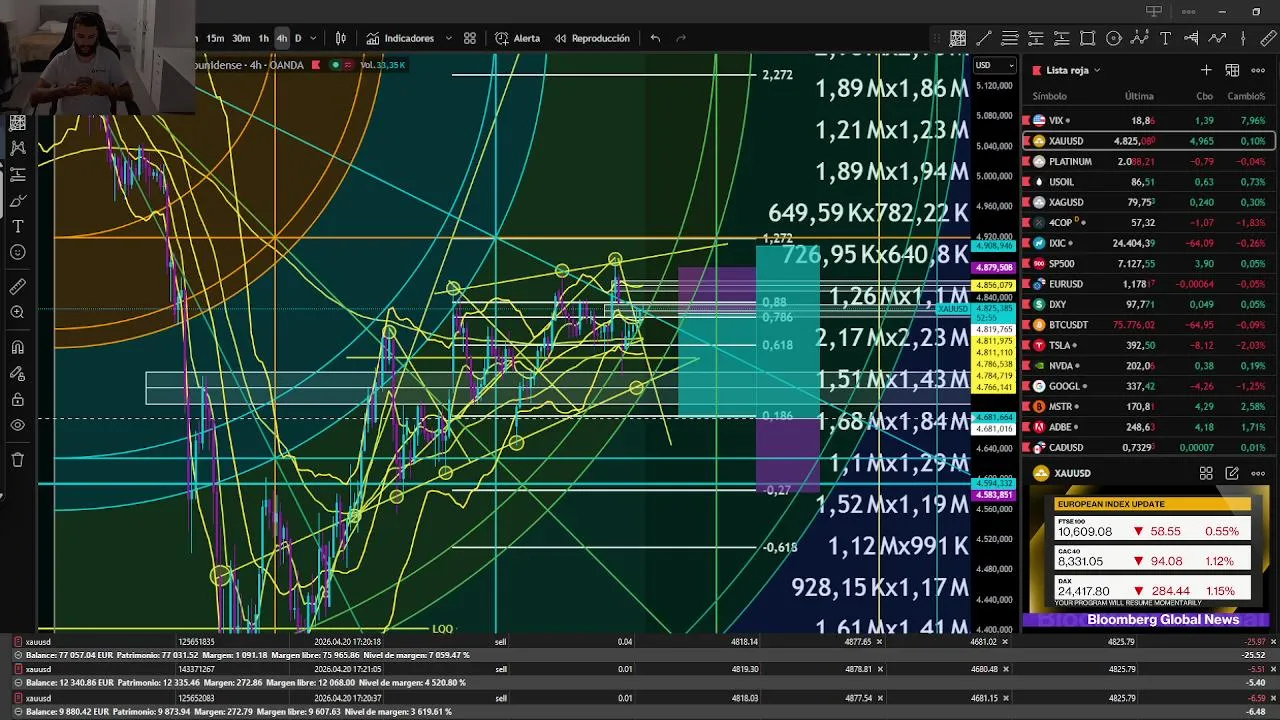Select the D daily timeframe
Viewport: 1280px width, 720px height.
tap(298, 38)
